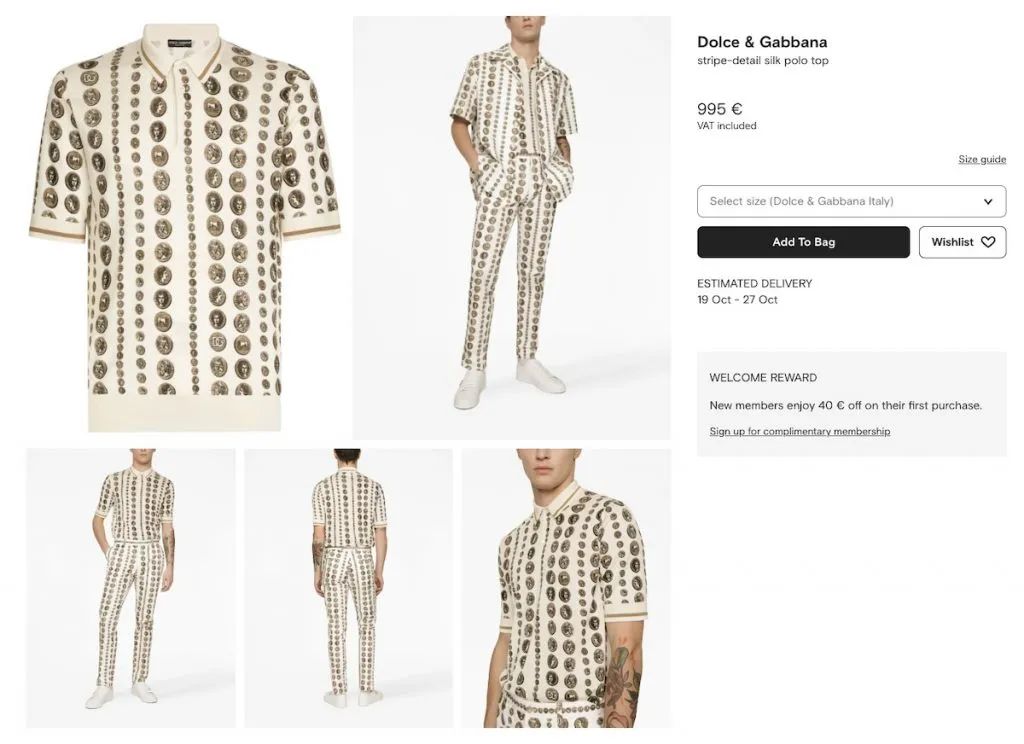Click the VAT included note
Image resolution: width=1024 pixels, height=744 pixels.
click(x=727, y=126)
